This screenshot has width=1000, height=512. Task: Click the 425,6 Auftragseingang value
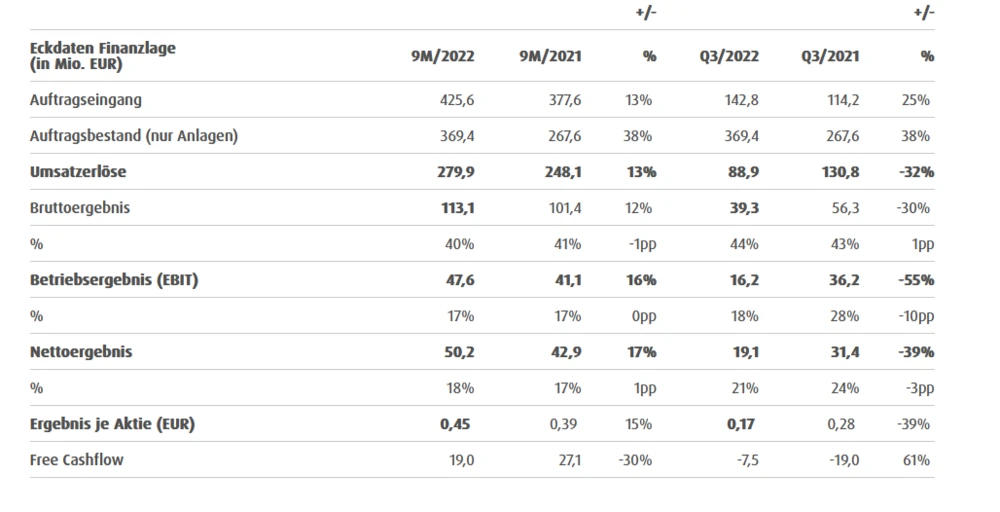457,100
